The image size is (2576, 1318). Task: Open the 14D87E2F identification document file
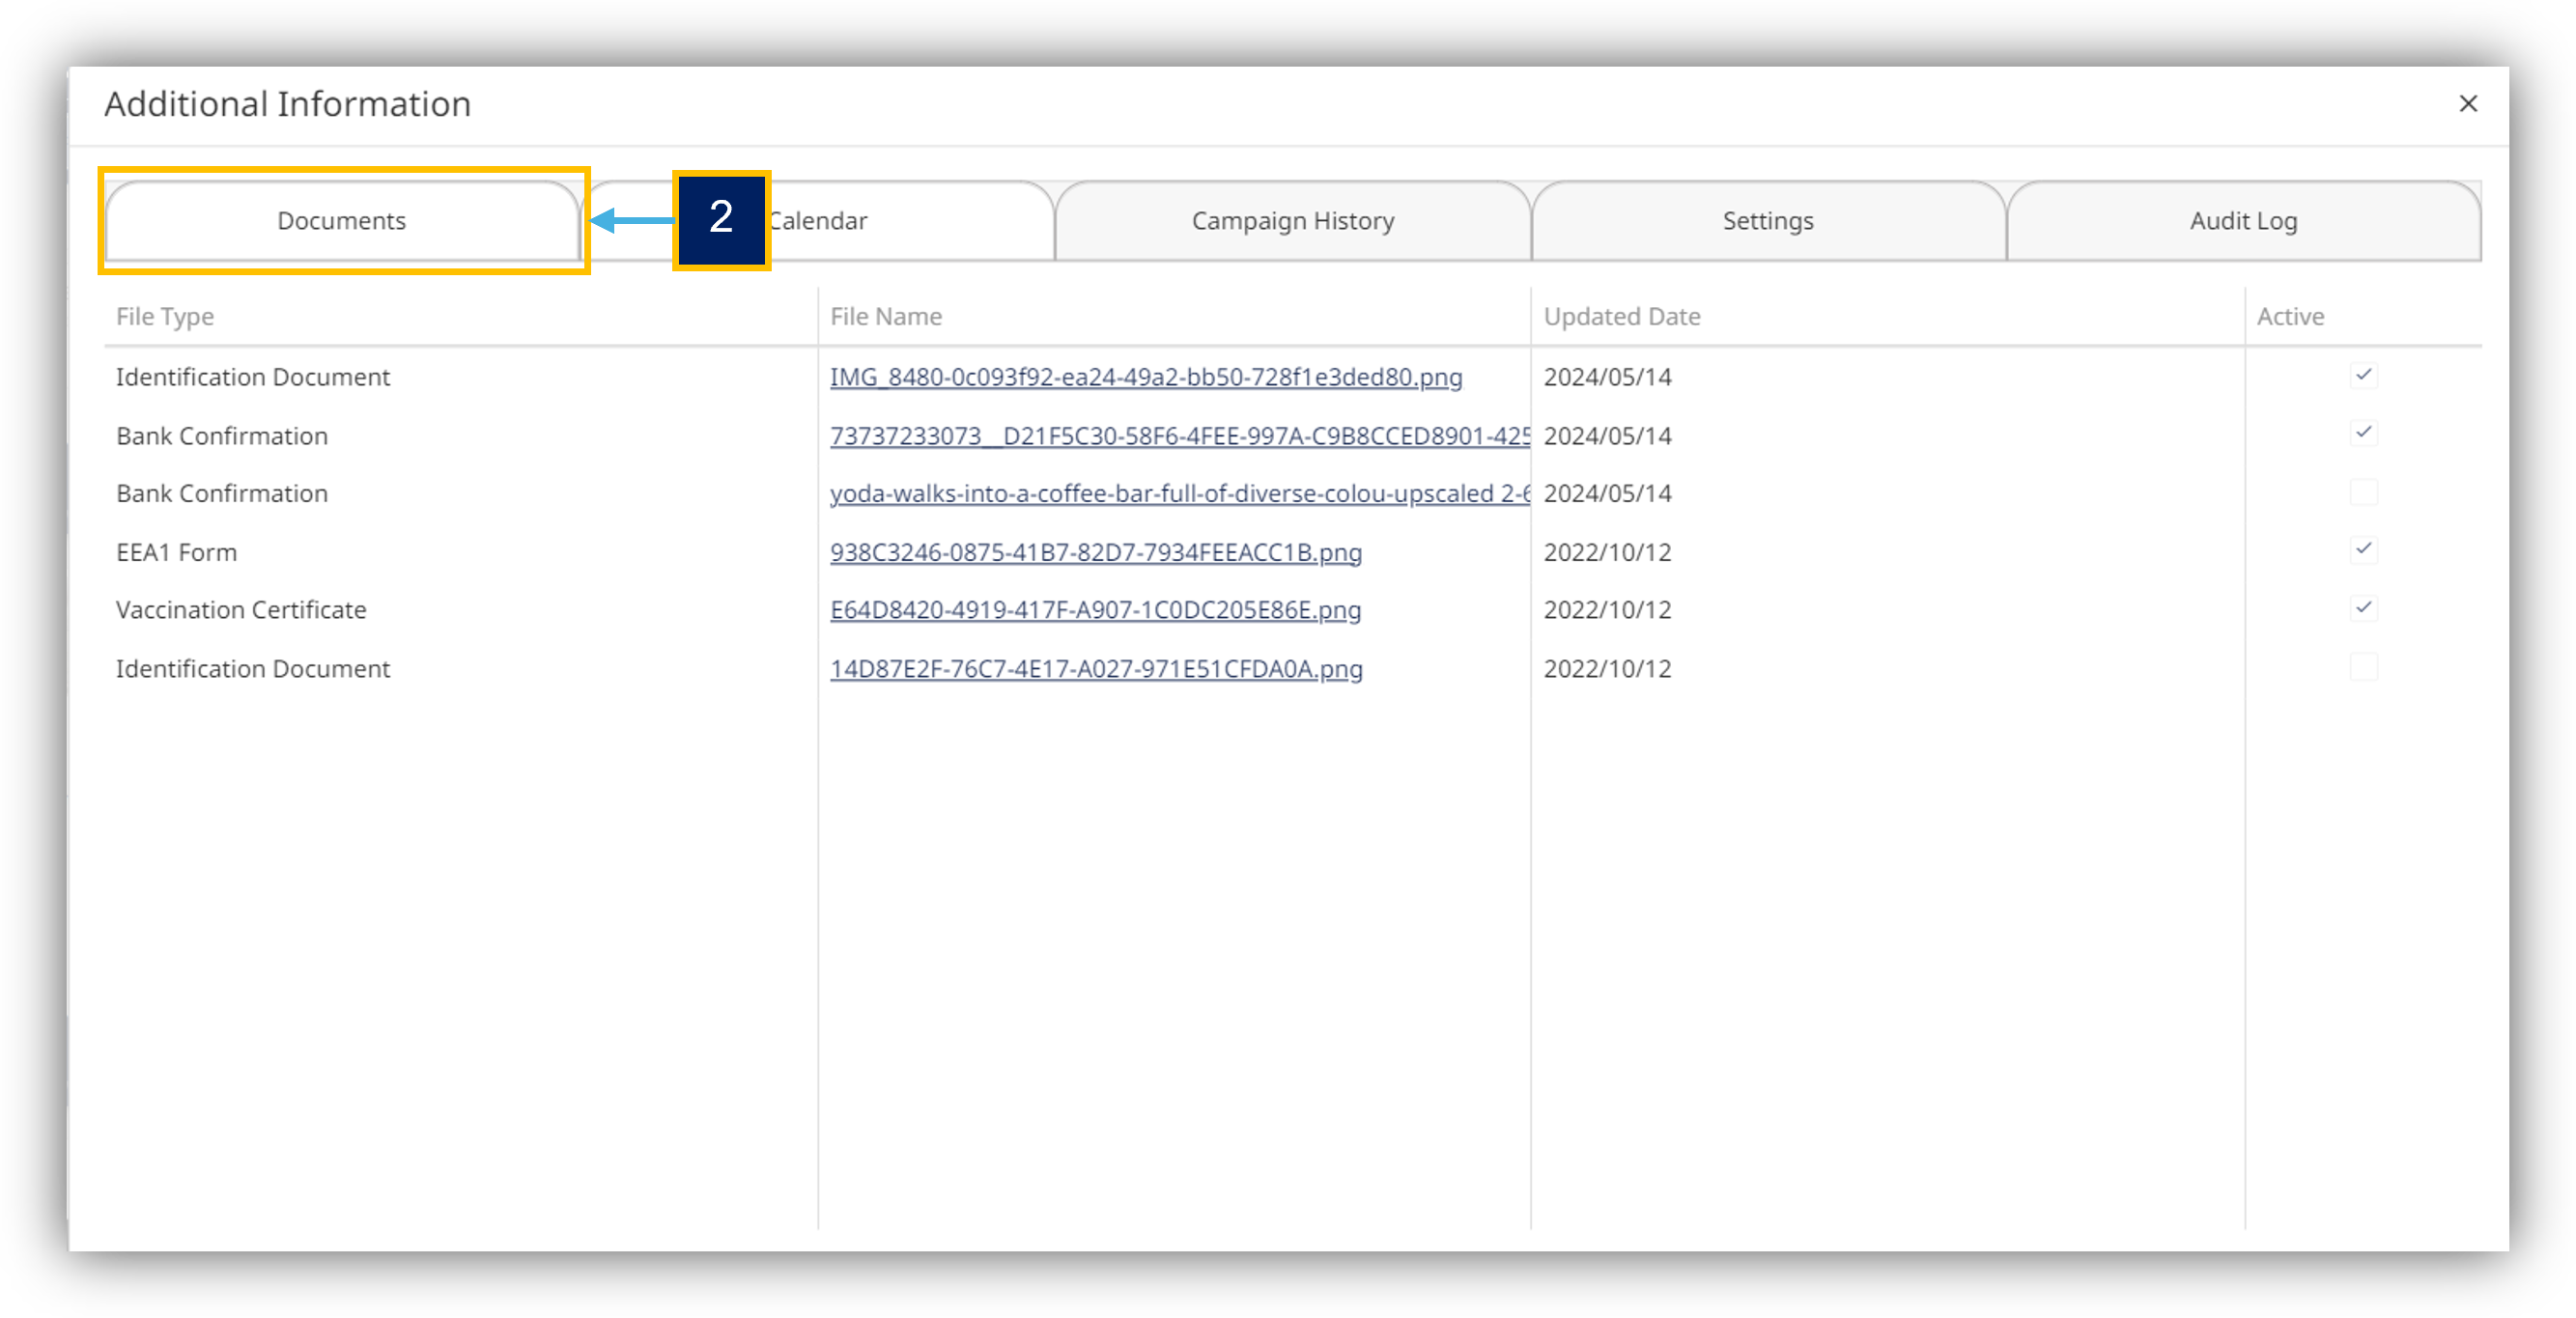1096,668
